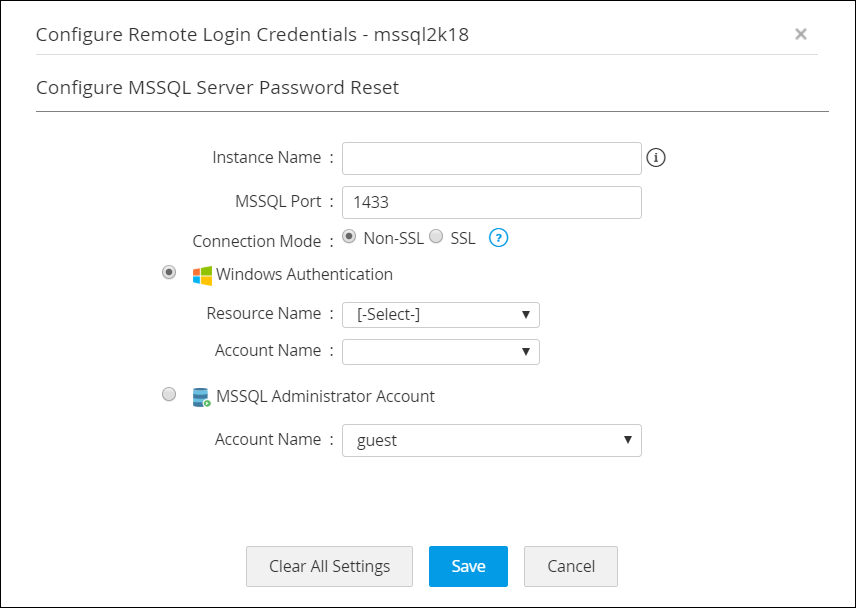Click the Windows Authentication label
This screenshot has height=608, width=856.
[304, 274]
